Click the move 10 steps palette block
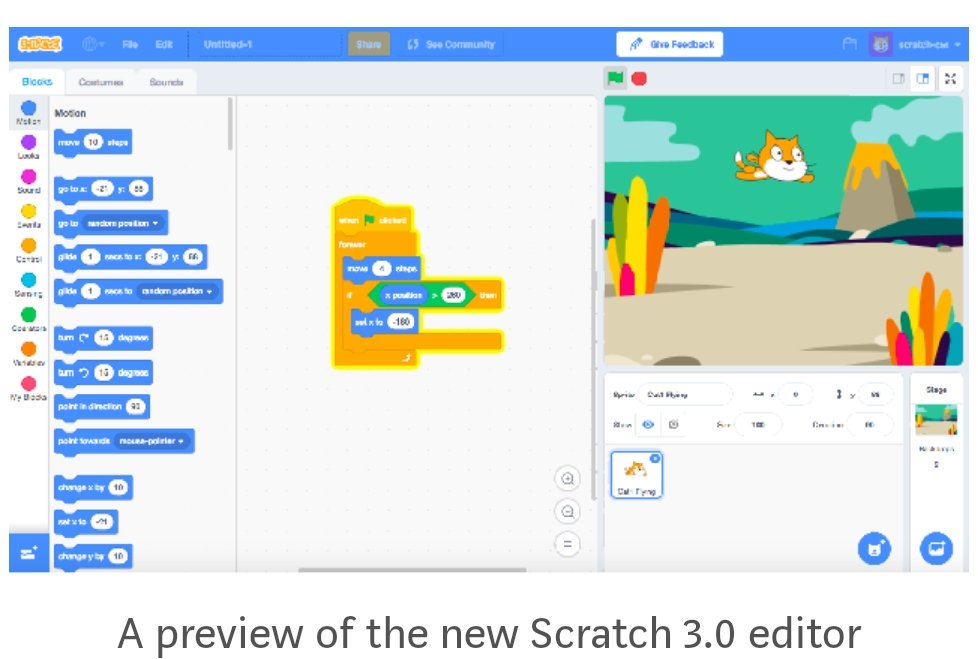 93,142
